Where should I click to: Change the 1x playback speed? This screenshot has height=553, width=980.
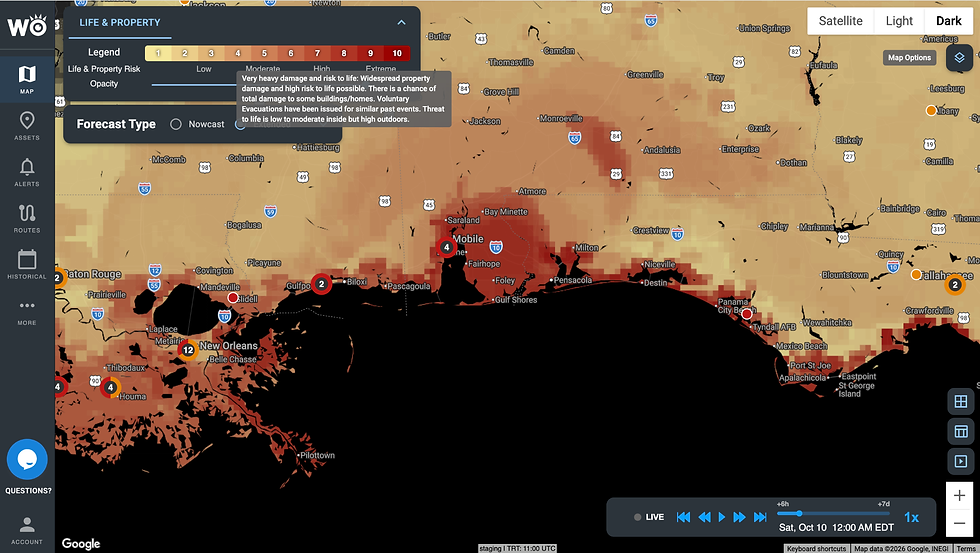click(x=911, y=517)
